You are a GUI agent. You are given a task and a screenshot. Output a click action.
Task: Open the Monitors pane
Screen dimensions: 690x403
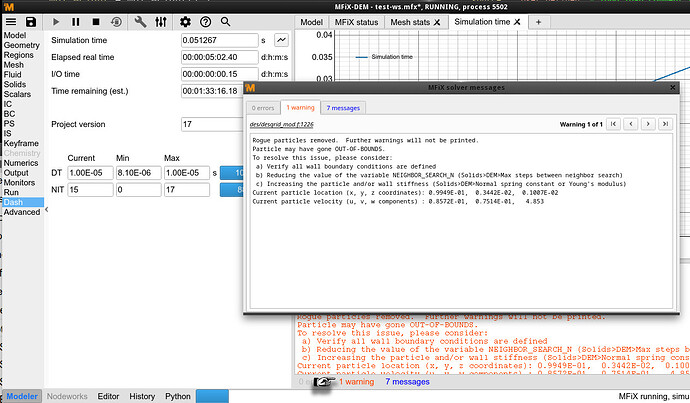click(19, 182)
